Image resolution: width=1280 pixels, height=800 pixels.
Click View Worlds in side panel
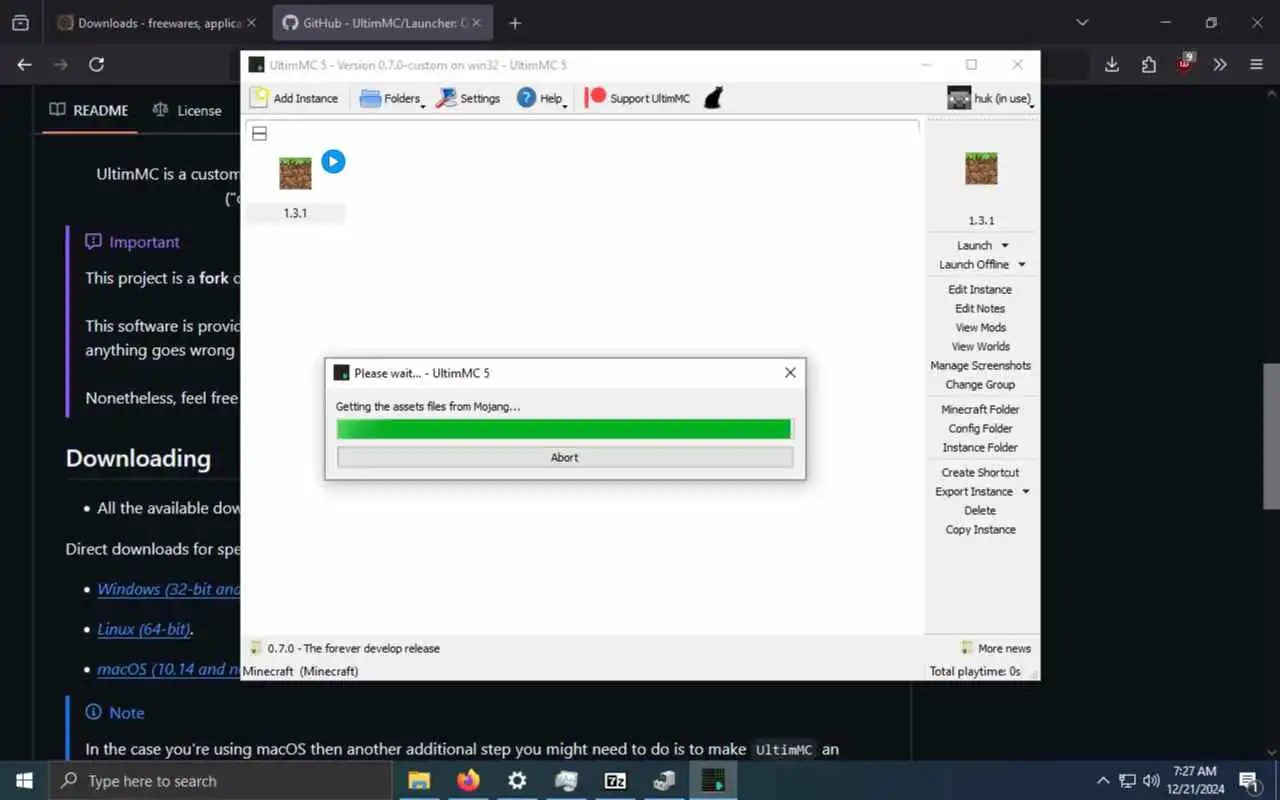980,346
